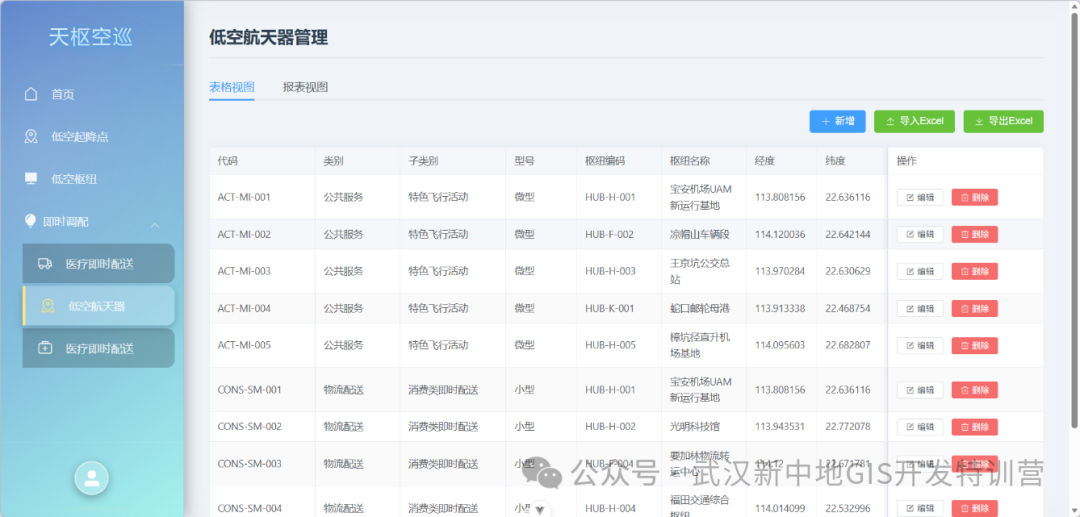Click the bulb icon beside 即时调配
Image resolution: width=1080 pixels, height=517 pixels.
pos(30,221)
